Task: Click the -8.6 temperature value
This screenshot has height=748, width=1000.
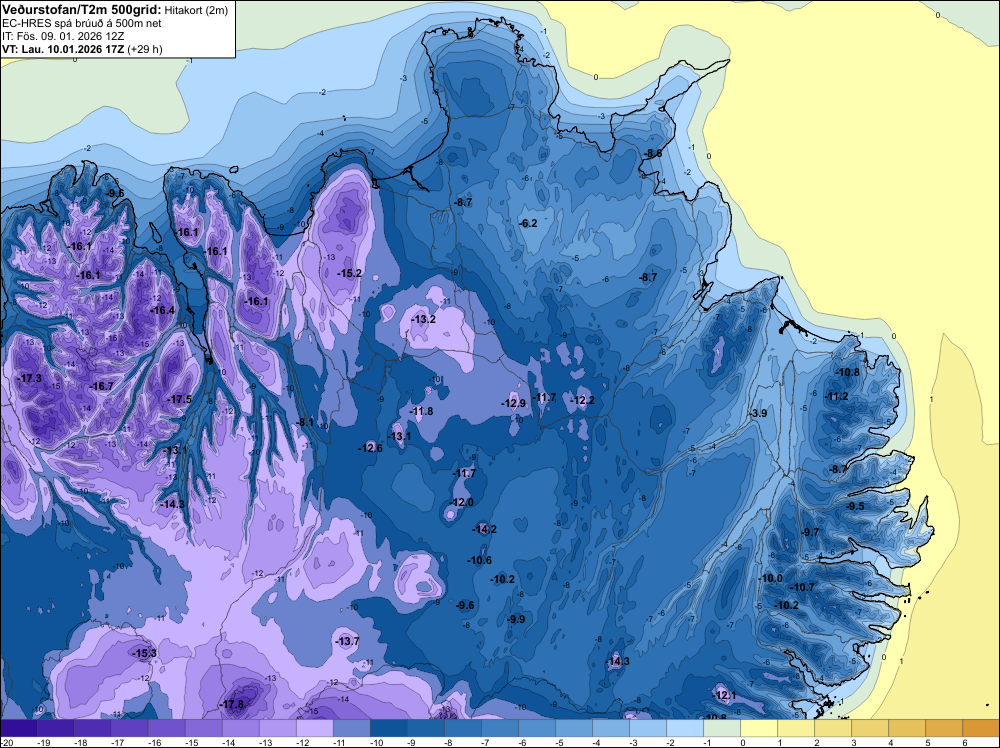Action: tap(652, 154)
